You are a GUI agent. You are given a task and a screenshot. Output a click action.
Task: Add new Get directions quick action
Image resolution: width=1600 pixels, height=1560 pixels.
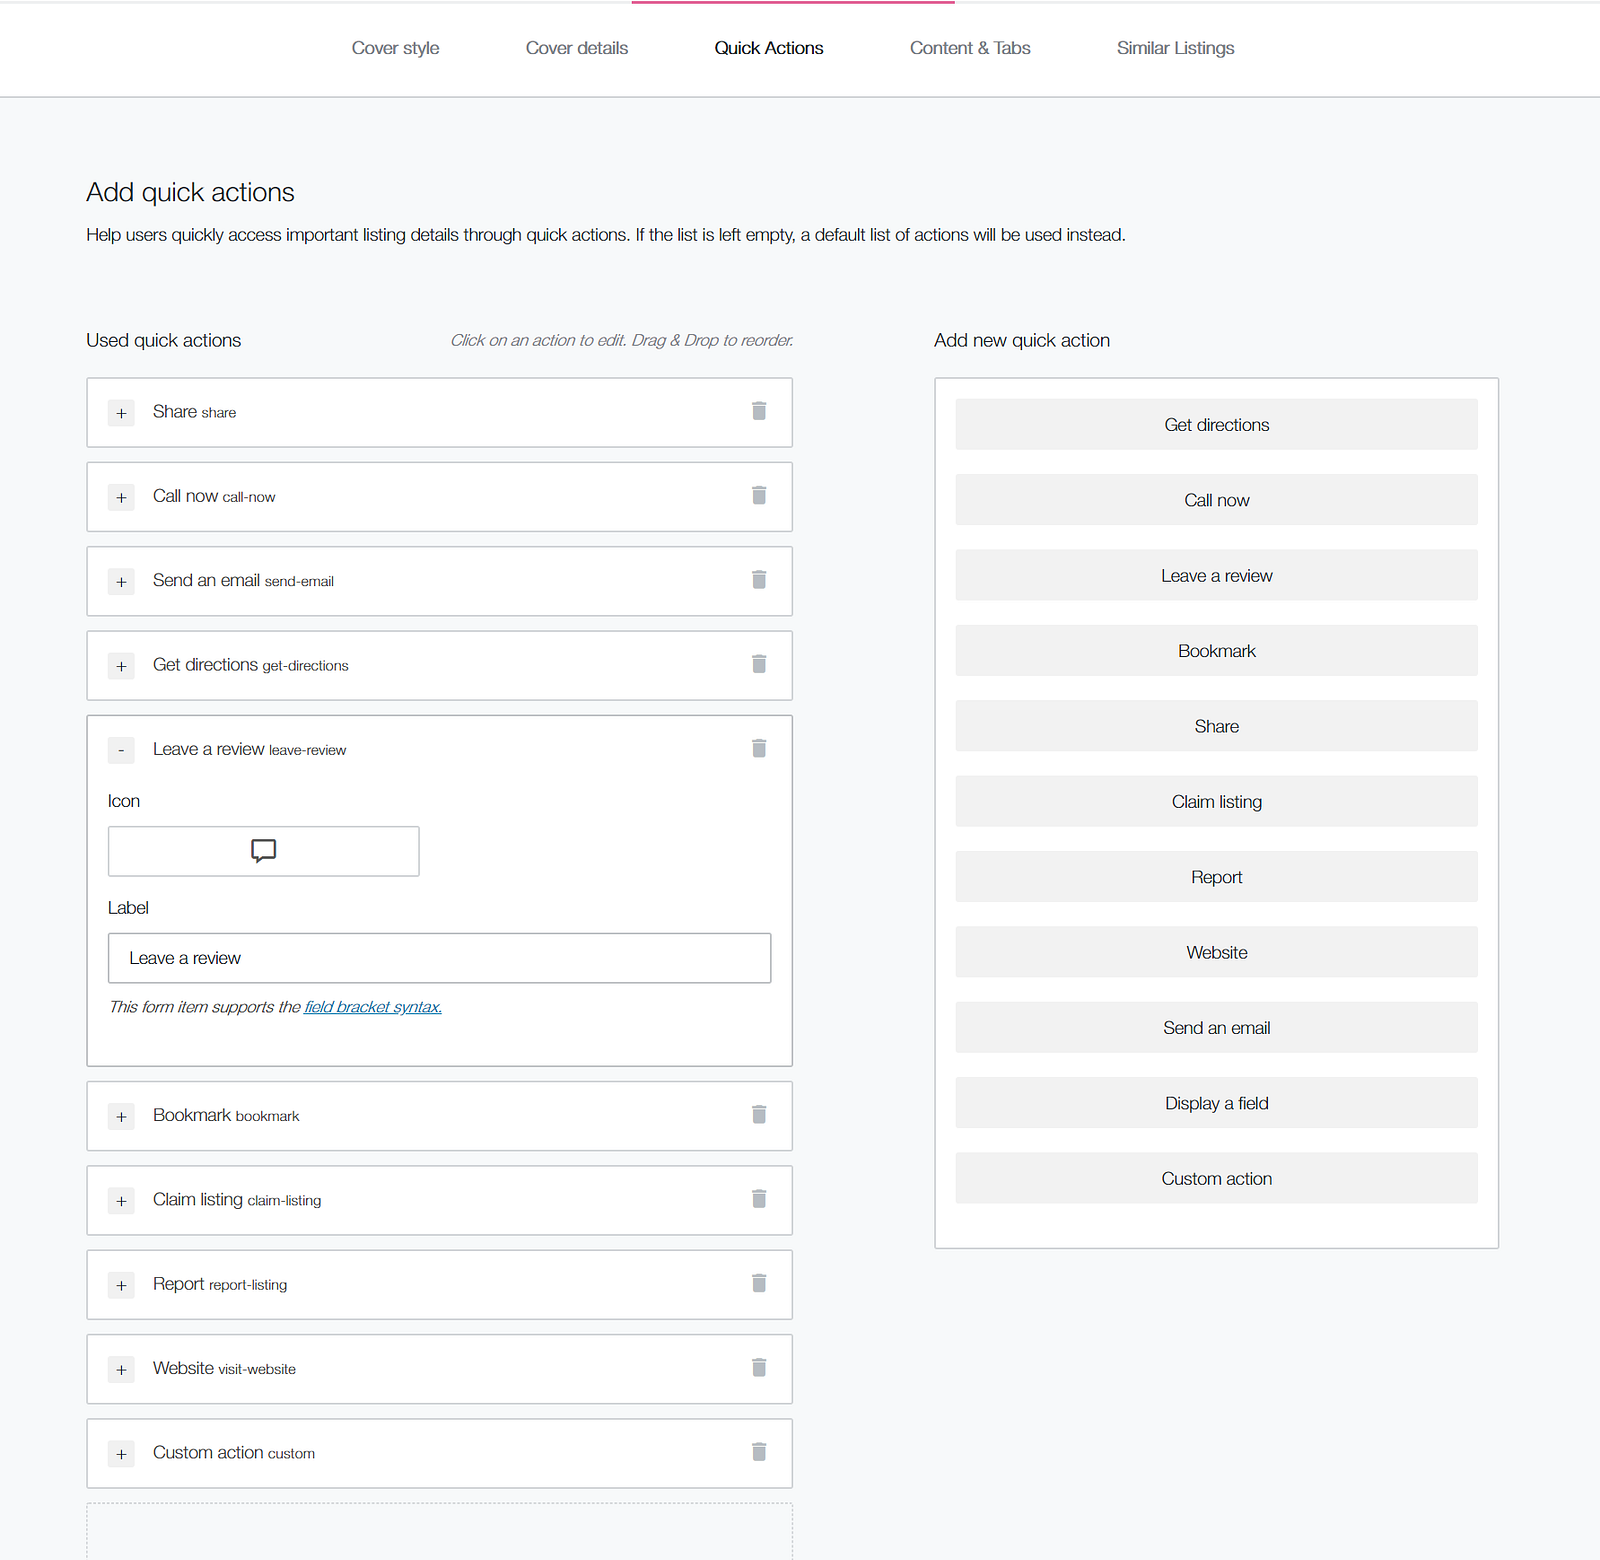tap(1216, 425)
